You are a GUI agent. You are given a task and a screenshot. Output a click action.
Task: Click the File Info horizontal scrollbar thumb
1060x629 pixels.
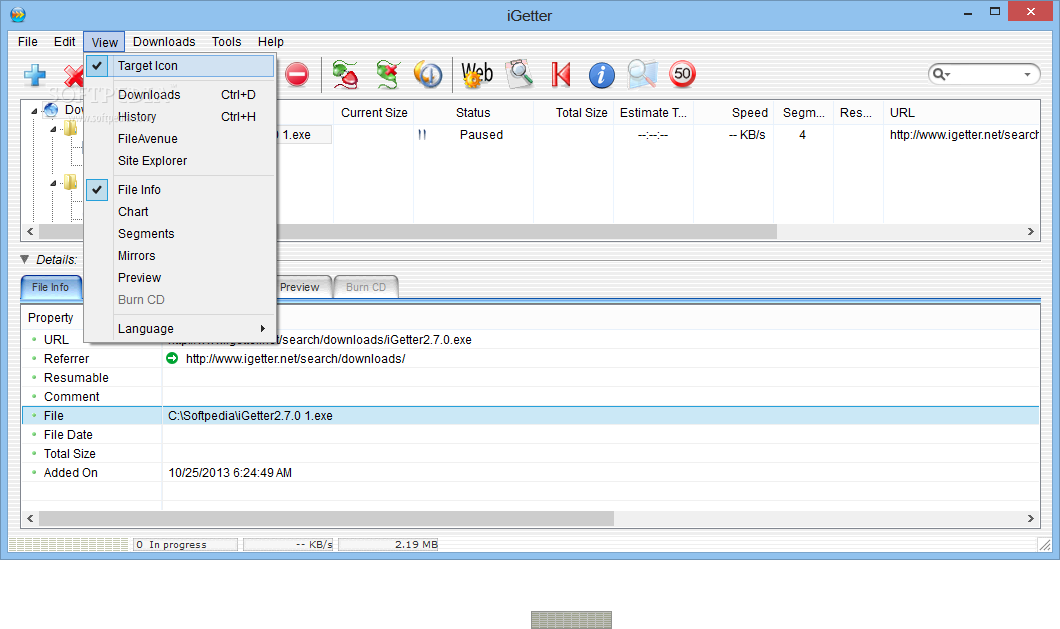click(327, 519)
